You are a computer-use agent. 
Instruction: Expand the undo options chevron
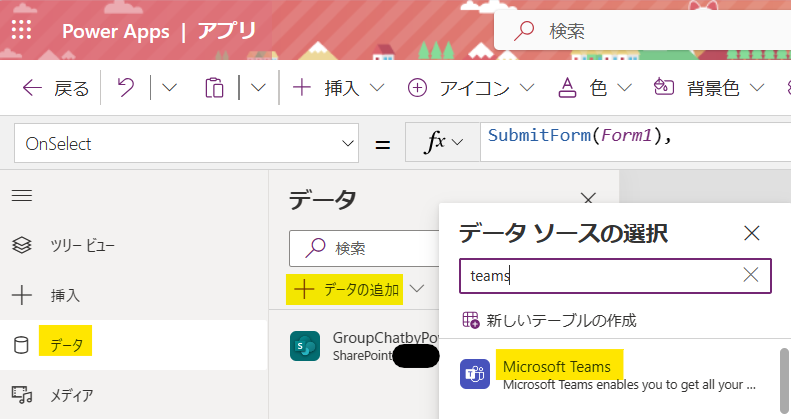coord(169,88)
